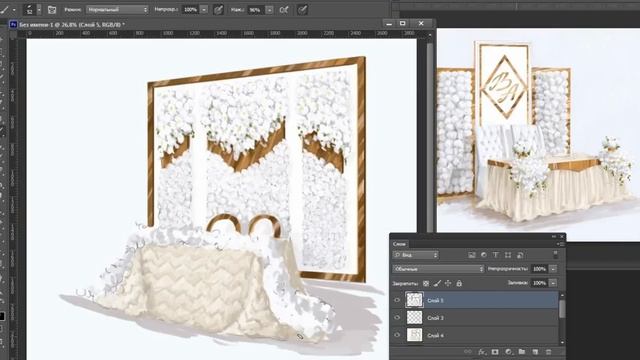
Task: Select the middle transparent layer thumbnail
Action: click(x=414, y=318)
